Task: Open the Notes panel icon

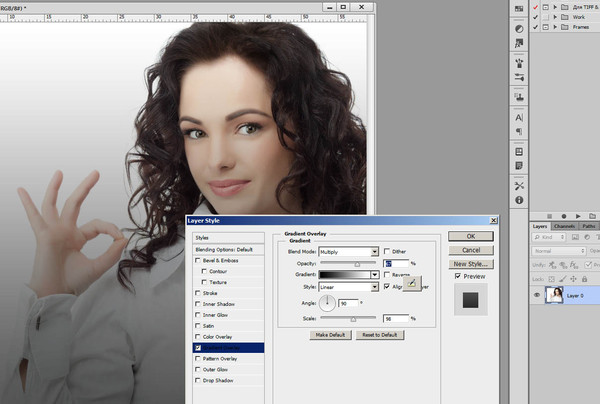Action: (519, 166)
